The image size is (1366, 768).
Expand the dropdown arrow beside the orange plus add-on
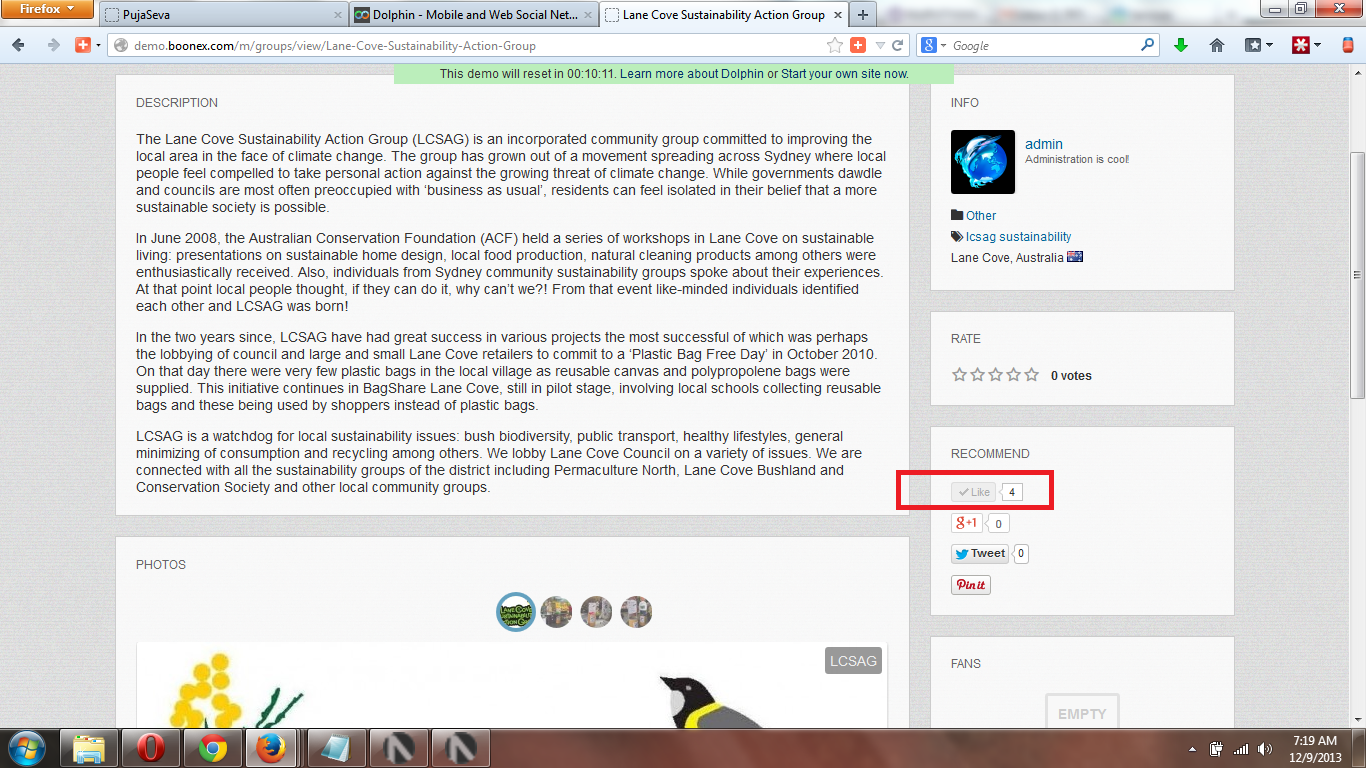98,46
